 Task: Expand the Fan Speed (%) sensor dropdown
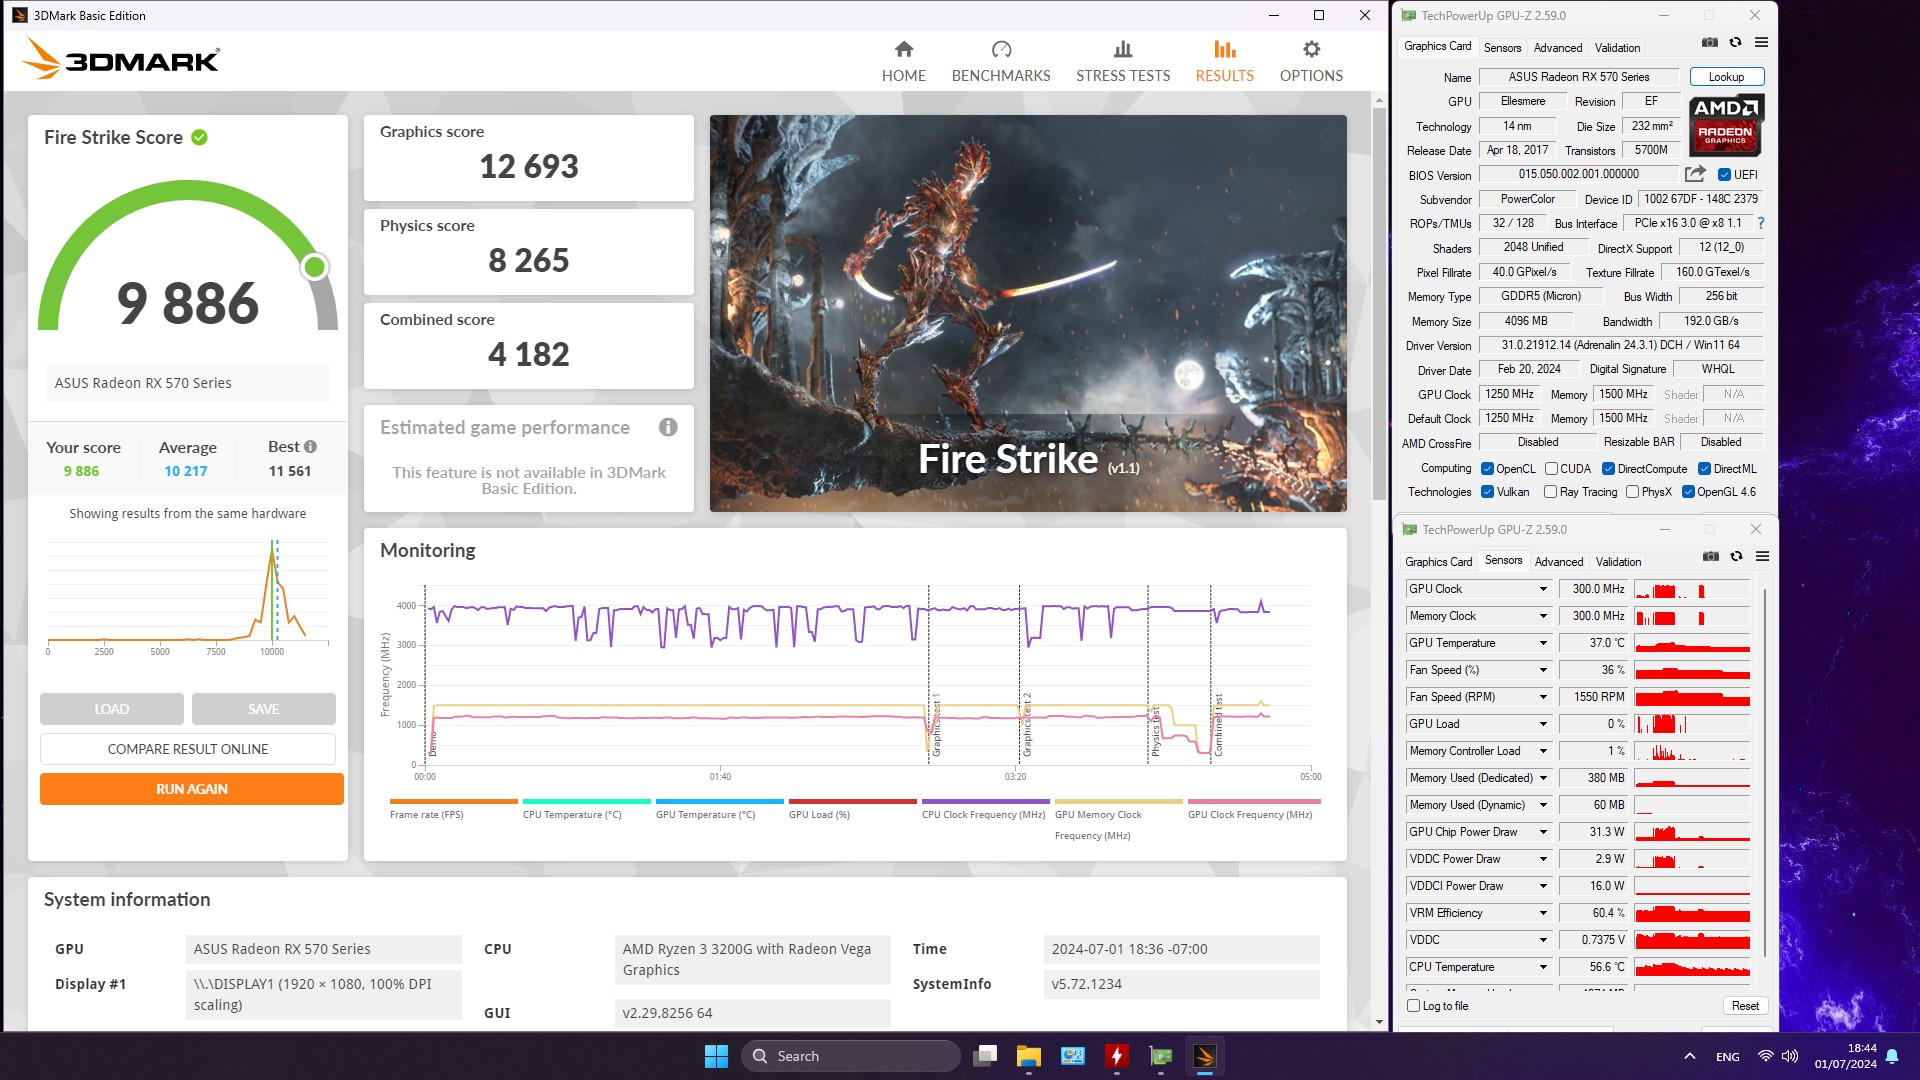coord(1543,670)
